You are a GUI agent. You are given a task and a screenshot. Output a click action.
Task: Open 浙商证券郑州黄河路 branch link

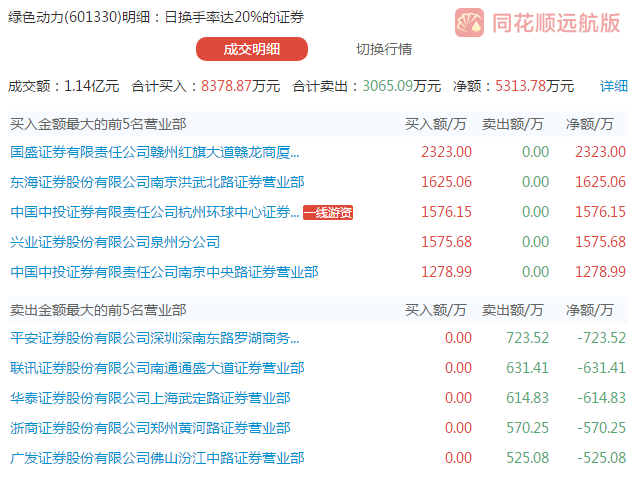pos(150,428)
